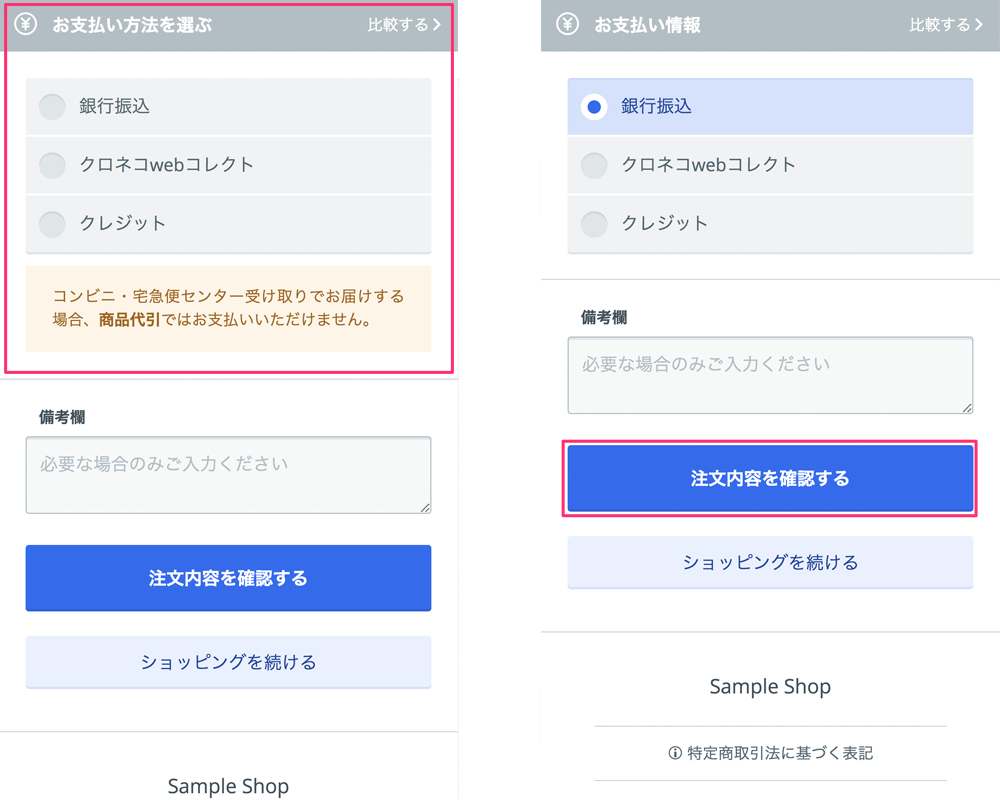Click ショッピングを続ける in the right panel
This screenshot has width=1000, height=800.
click(770, 562)
